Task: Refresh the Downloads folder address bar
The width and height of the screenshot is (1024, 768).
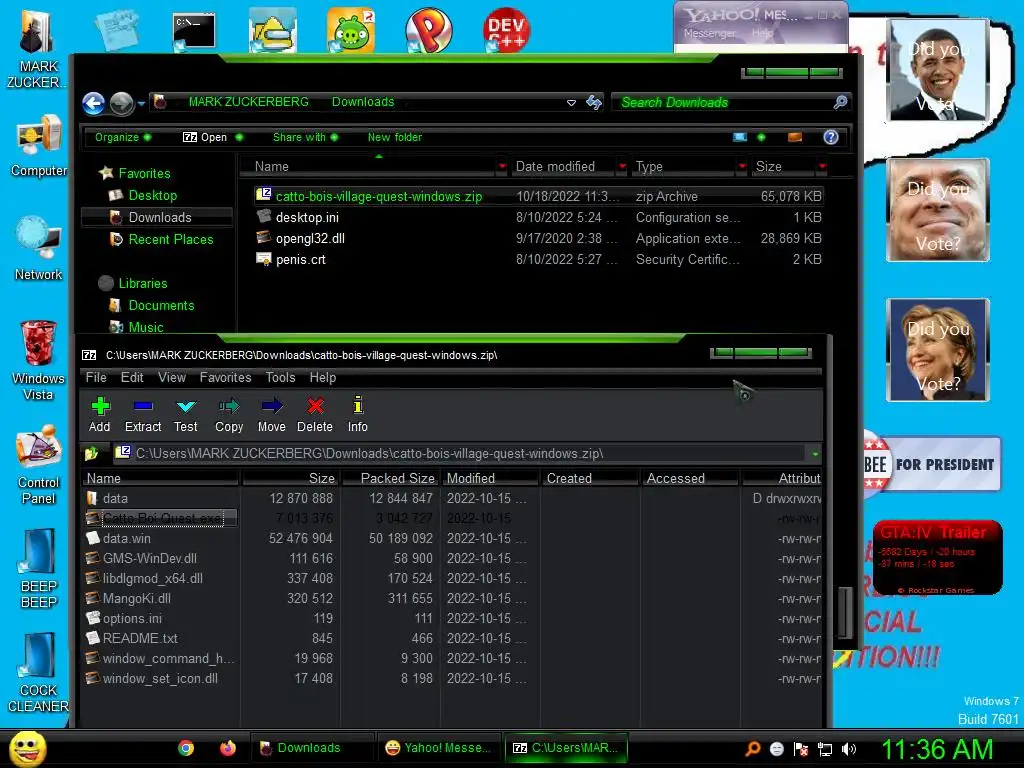Action: (x=594, y=103)
